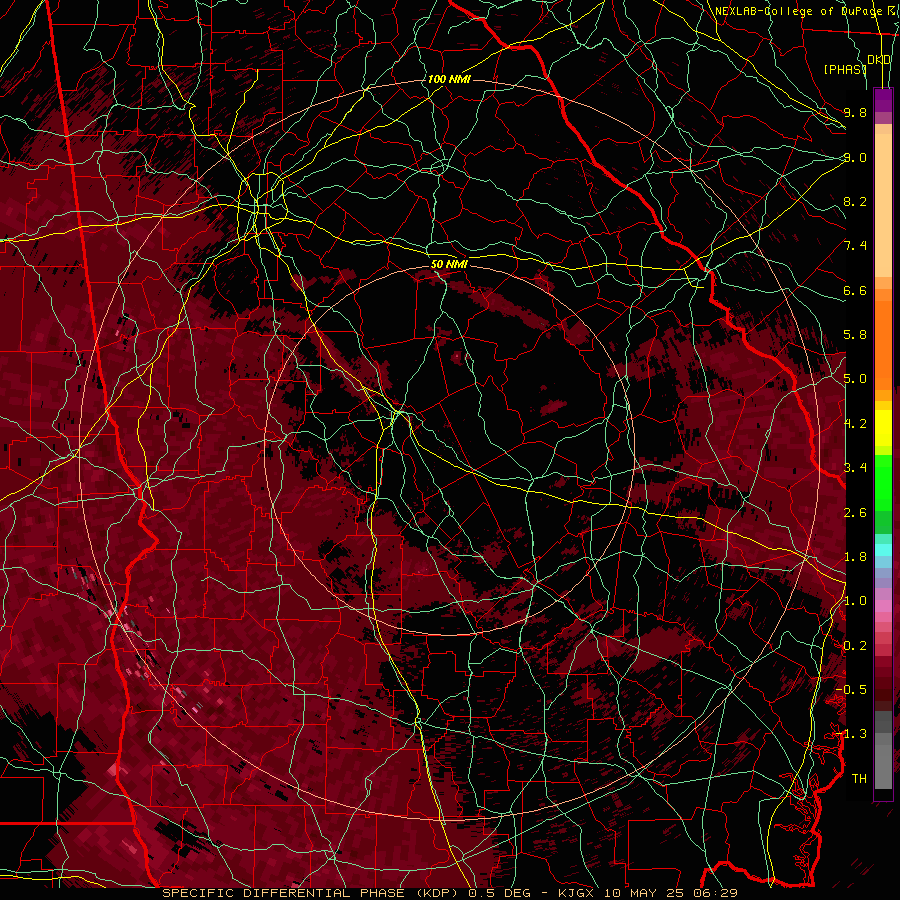Screen dimensions: 900x900
Task: Click the 7.4 value on the scale
Action: coord(855,246)
